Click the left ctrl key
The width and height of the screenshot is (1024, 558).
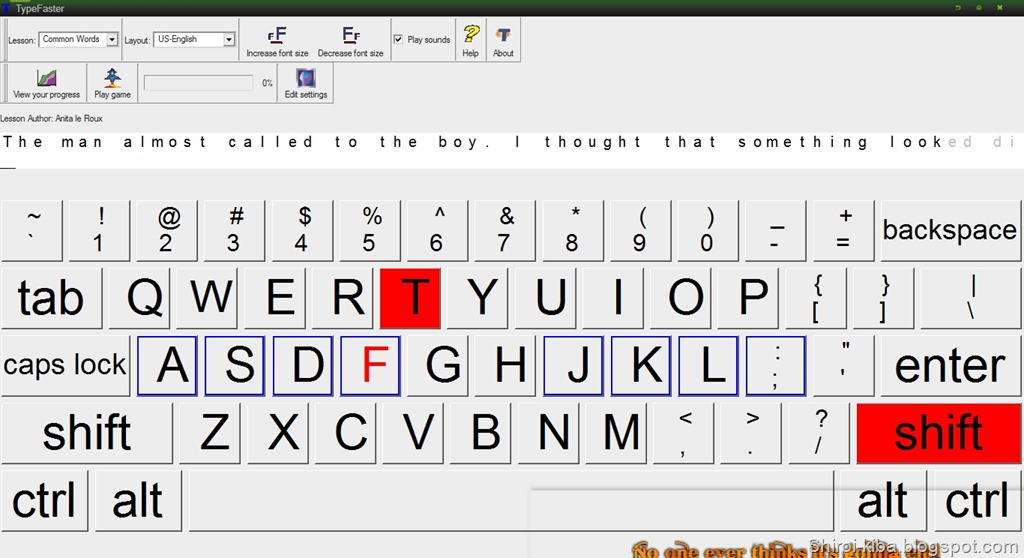tap(44, 501)
